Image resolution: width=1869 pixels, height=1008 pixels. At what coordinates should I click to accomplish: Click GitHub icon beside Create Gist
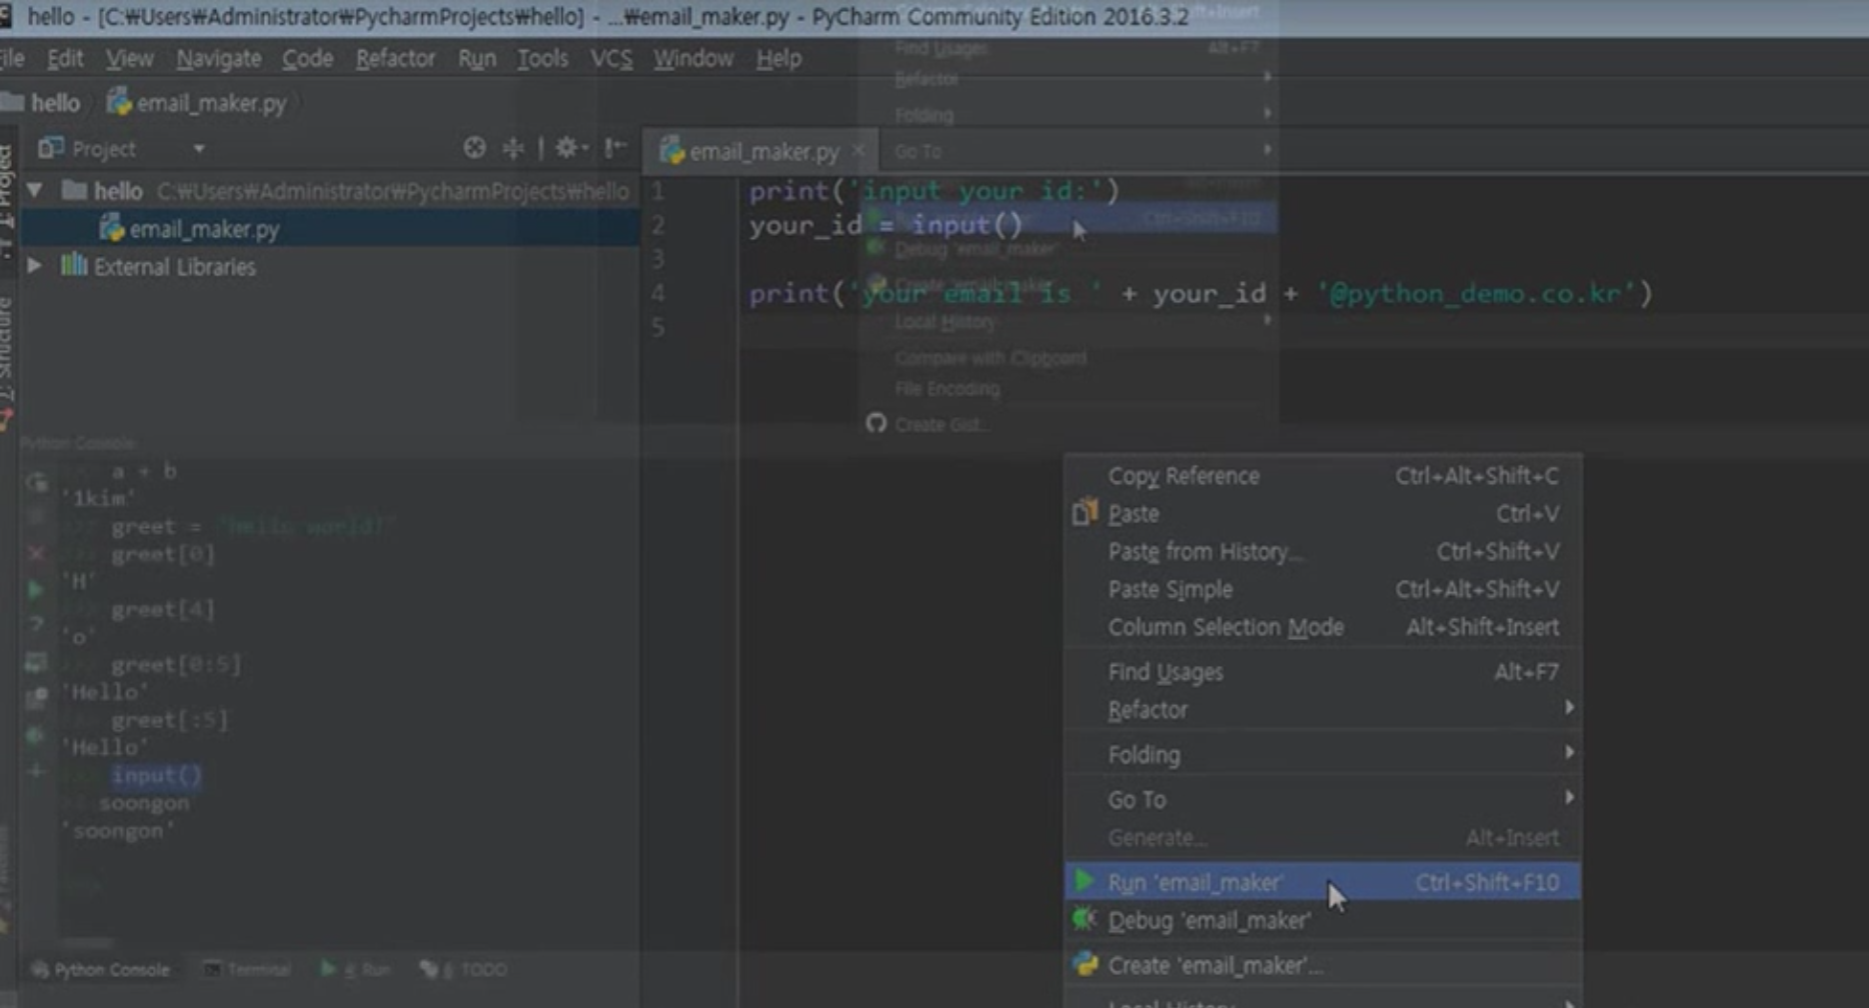point(876,424)
